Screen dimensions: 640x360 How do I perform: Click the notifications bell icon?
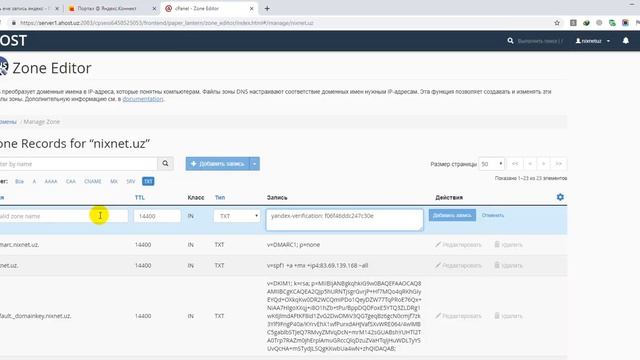[x=625, y=40]
